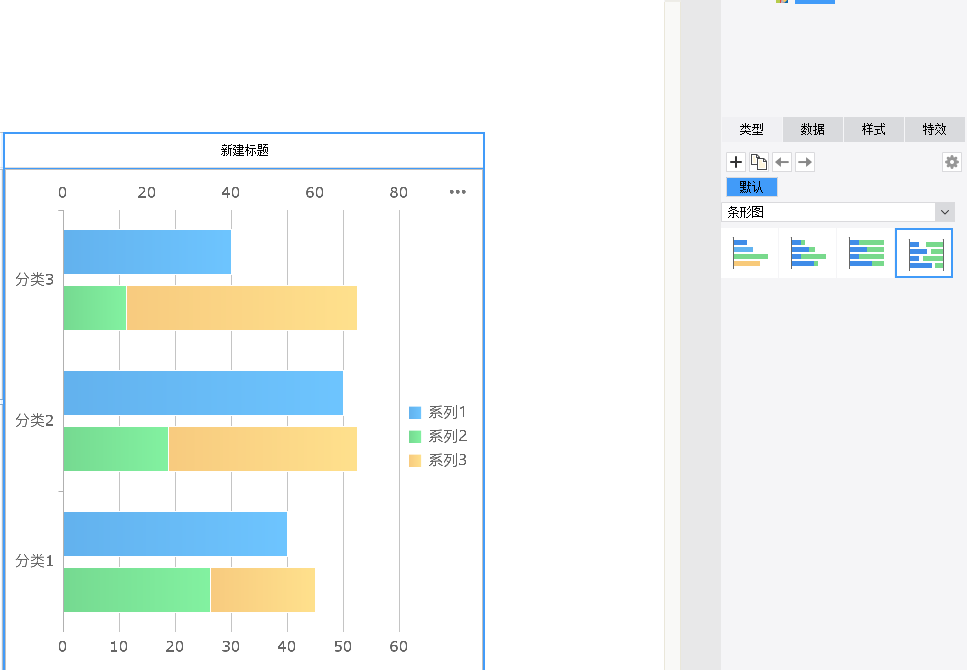Click the orange 系列3 bar in 分类1
Screen dimensions: 967x670
(263, 590)
